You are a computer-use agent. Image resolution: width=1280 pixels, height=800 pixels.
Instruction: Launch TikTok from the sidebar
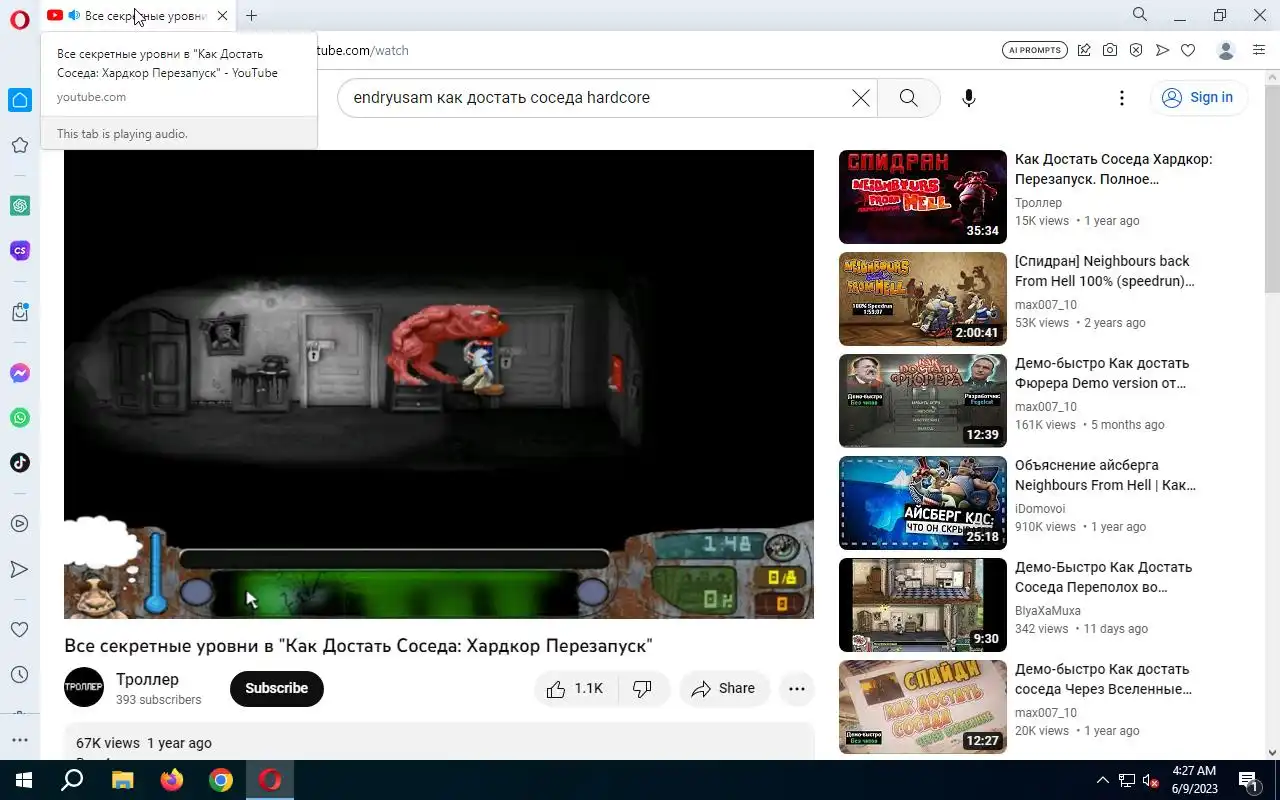pos(19,463)
